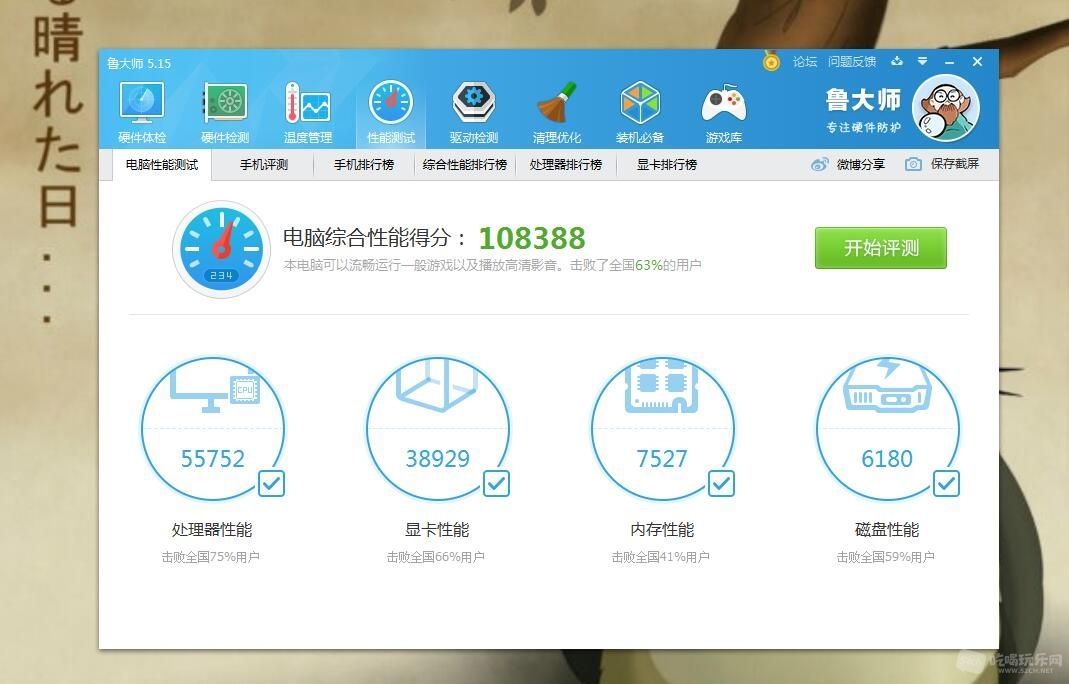
Task: Uncheck the 磁盘性能 test checkbox
Action: [x=946, y=484]
